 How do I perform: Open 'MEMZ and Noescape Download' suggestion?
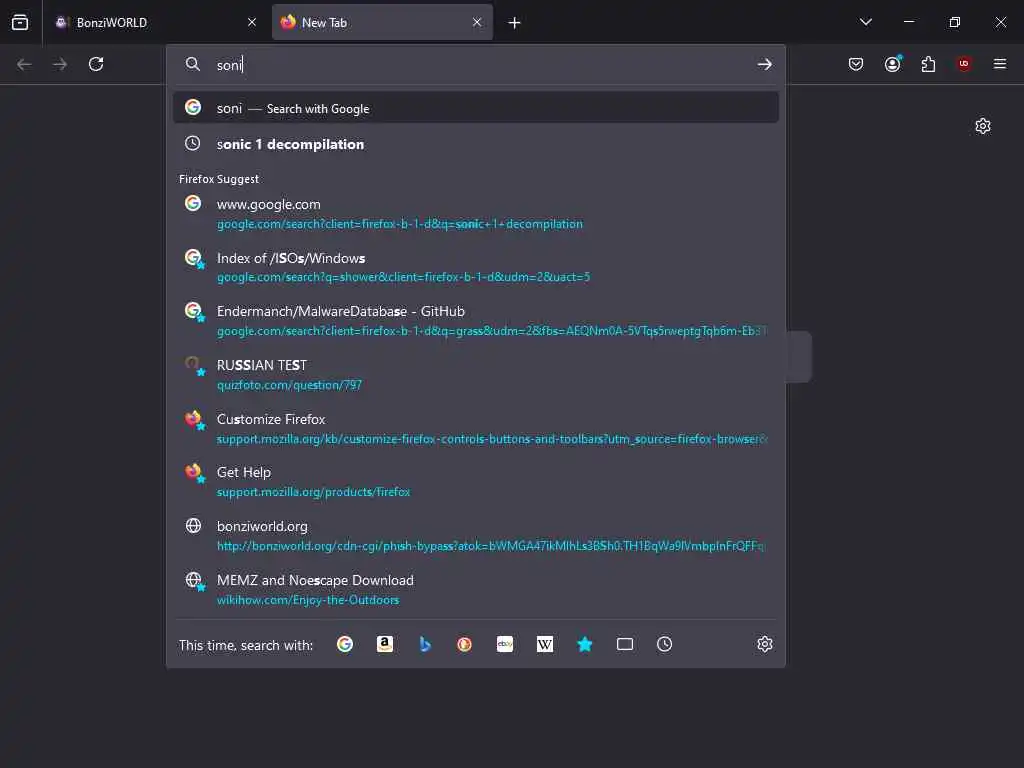475,590
